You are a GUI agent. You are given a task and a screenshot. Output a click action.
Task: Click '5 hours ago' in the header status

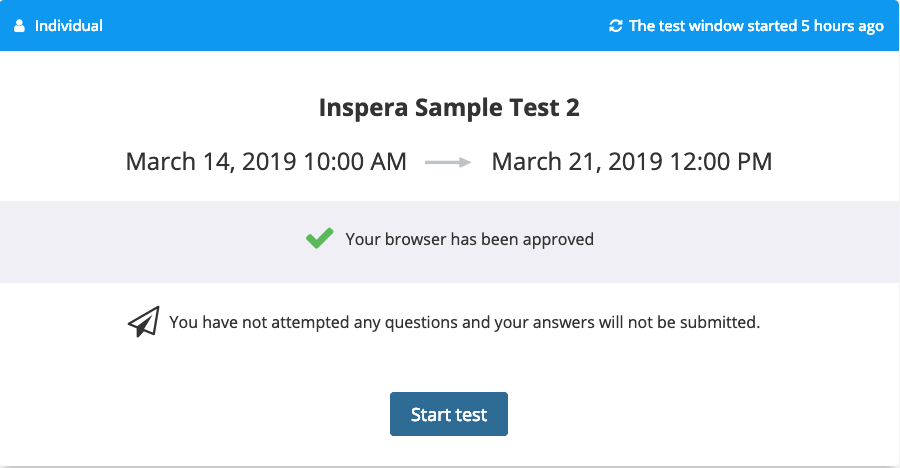(843, 26)
